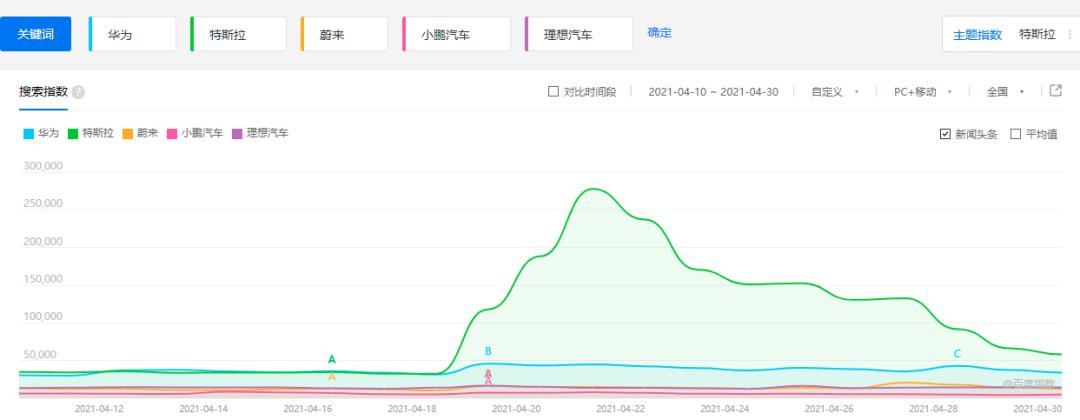Toggle the 小鹏汽车 pink legend swatch
This screenshot has height=420, width=1080.
(172, 134)
